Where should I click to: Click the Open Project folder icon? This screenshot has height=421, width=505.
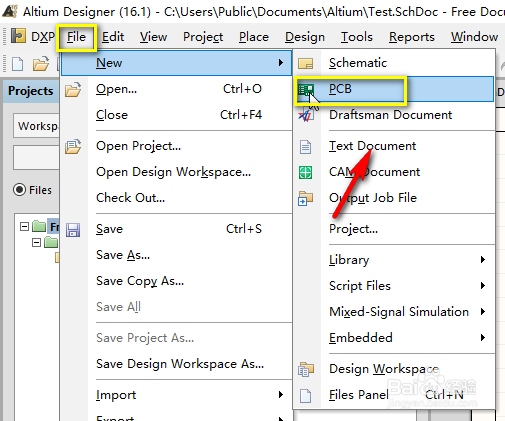pyautogui.click(x=73, y=146)
